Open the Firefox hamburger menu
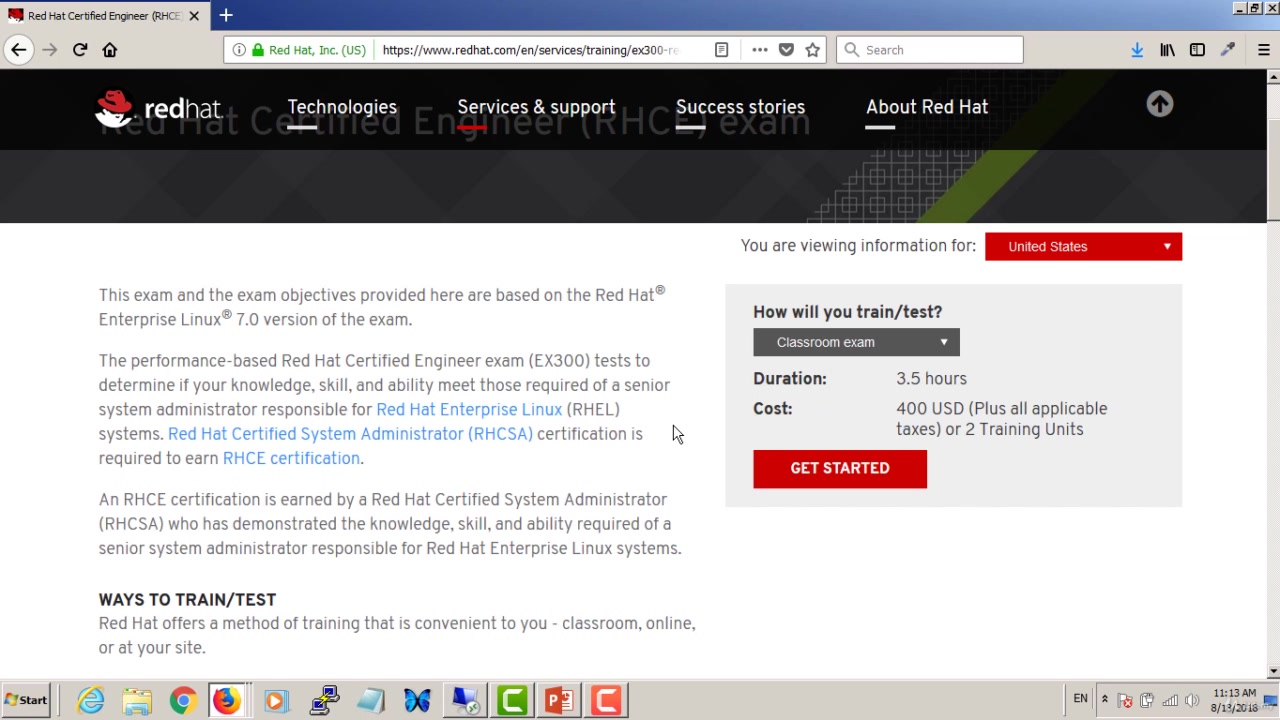Viewport: 1280px width, 720px height. point(1263,50)
